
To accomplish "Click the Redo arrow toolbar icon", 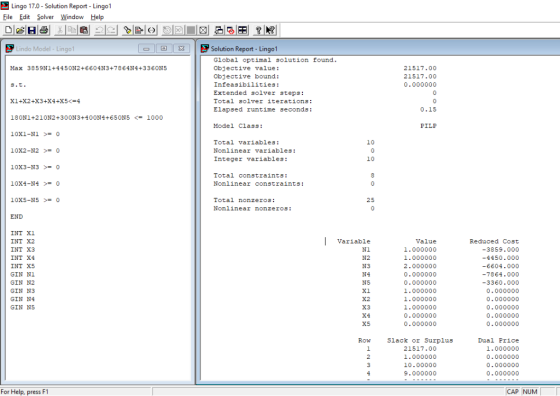I will (x=112, y=30).
